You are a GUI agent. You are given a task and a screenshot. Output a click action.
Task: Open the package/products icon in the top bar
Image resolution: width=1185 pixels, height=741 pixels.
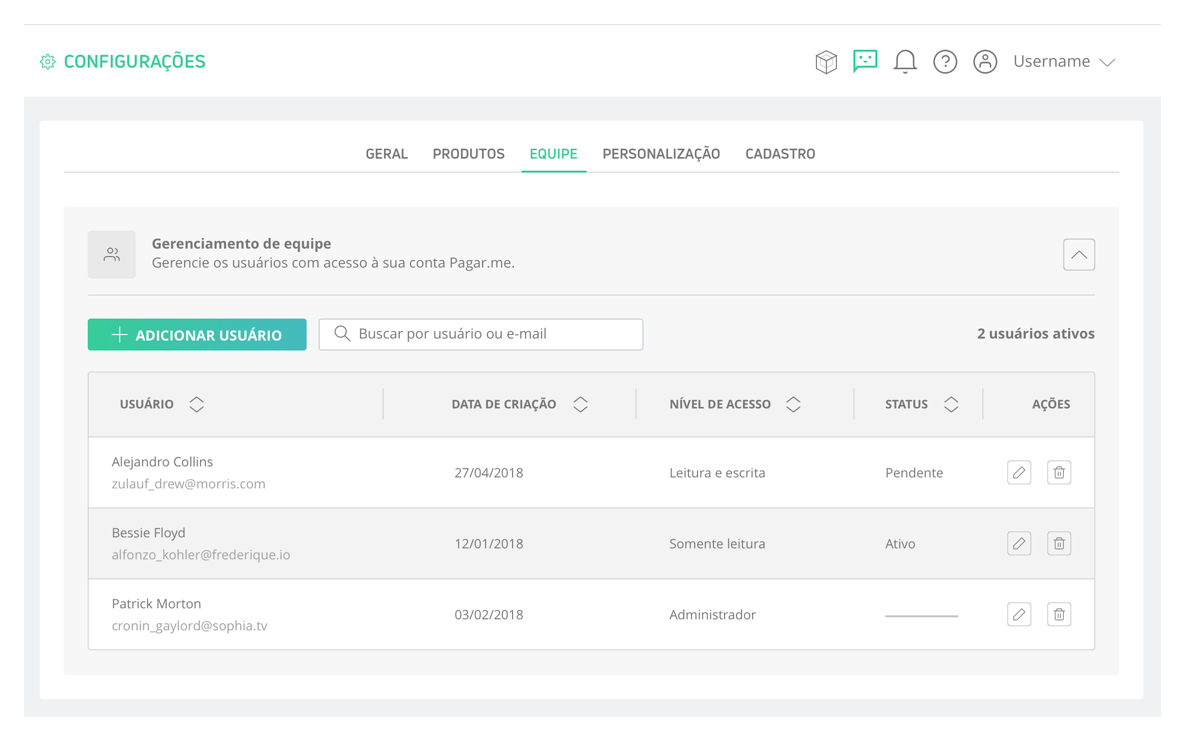tap(826, 61)
